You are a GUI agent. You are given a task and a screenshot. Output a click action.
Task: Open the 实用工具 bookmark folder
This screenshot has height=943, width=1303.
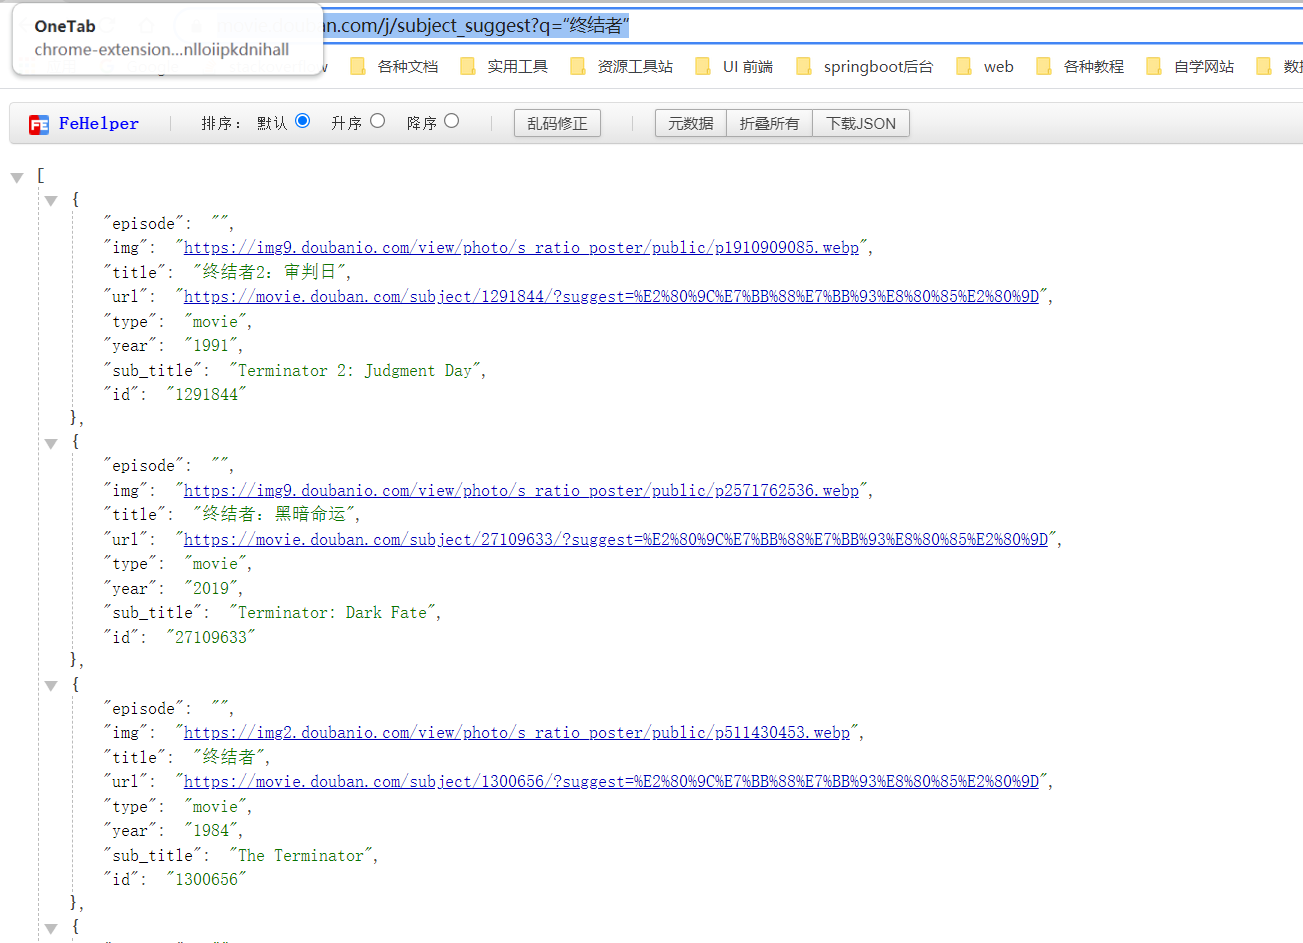click(x=505, y=67)
